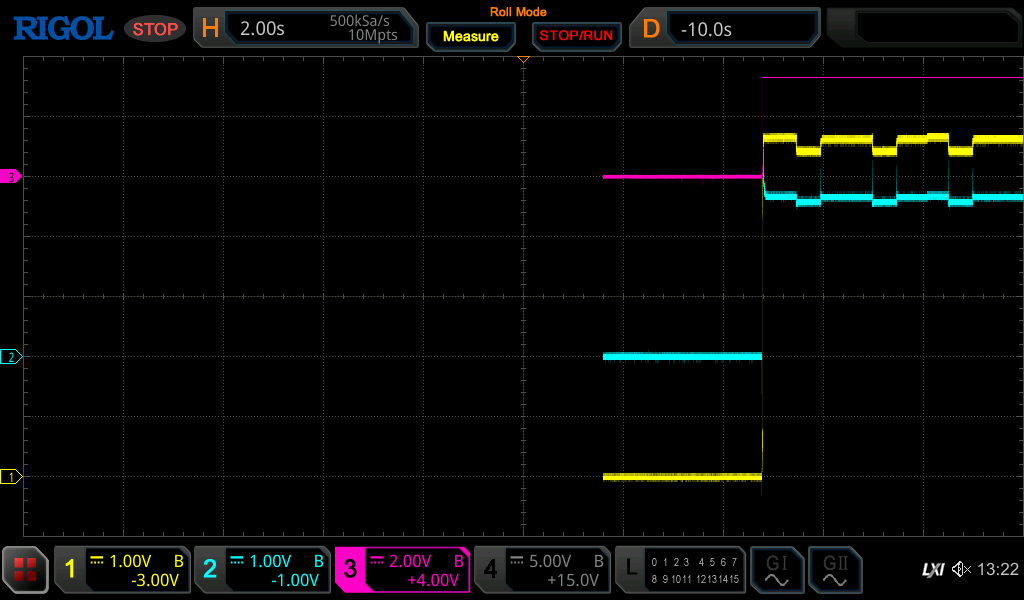This screenshot has height=600, width=1024.
Task: Click the RIGOL logo
Action: (x=63, y=29)
